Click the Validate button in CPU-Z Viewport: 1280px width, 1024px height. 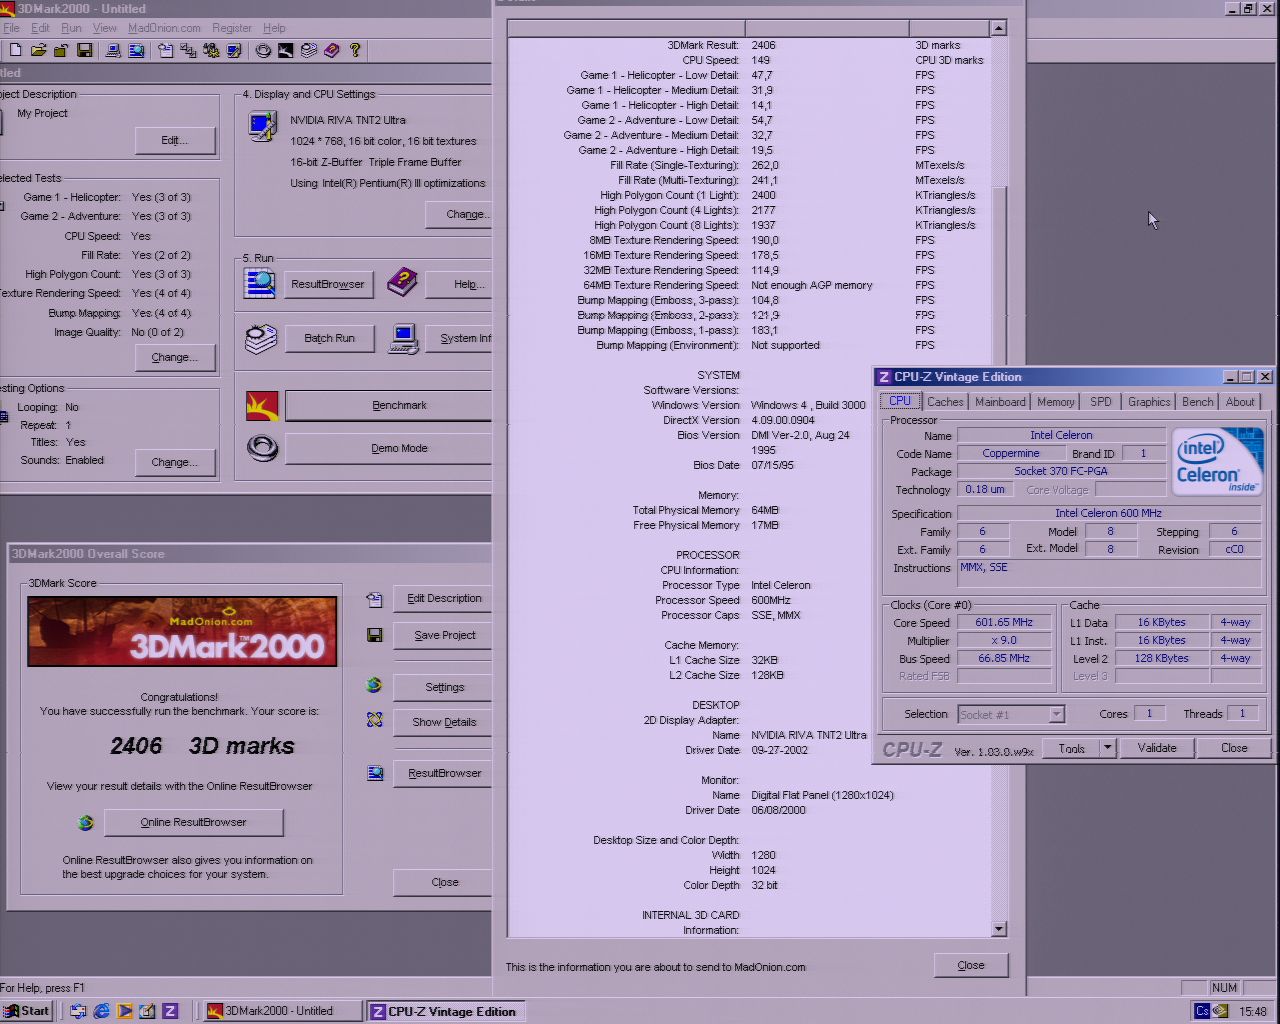point(1157,748)
